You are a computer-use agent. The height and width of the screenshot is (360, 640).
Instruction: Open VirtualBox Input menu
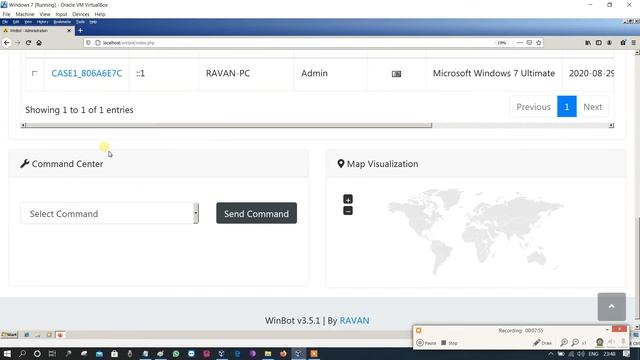(x=61, y=14)
